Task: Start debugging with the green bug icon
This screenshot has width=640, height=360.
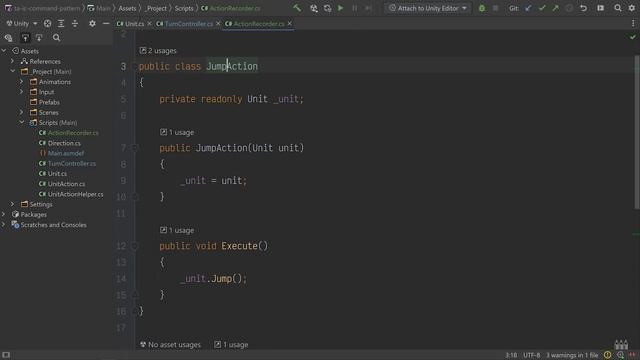Action: click(x=482, y=8)
